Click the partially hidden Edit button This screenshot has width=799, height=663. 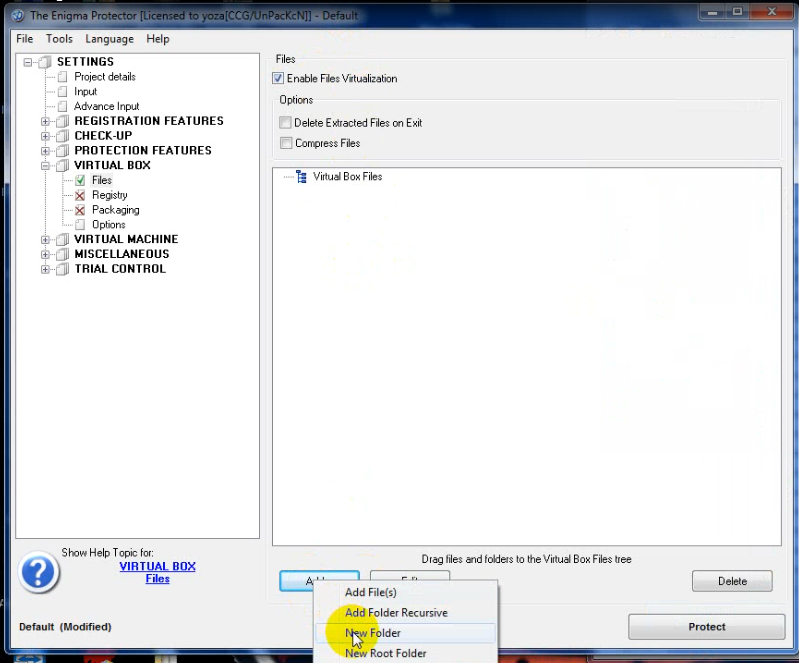click(x=410, y=576)
